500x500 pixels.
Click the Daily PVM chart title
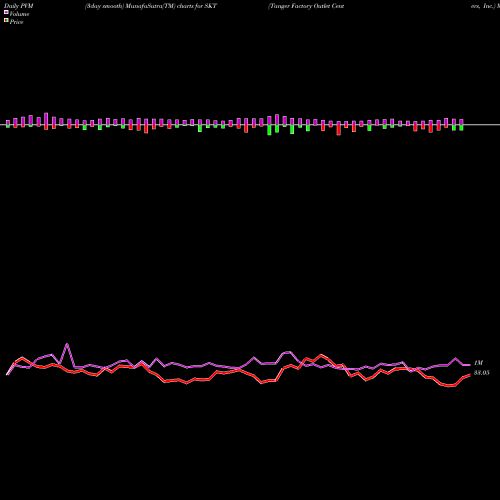click(x=18, y=6)
